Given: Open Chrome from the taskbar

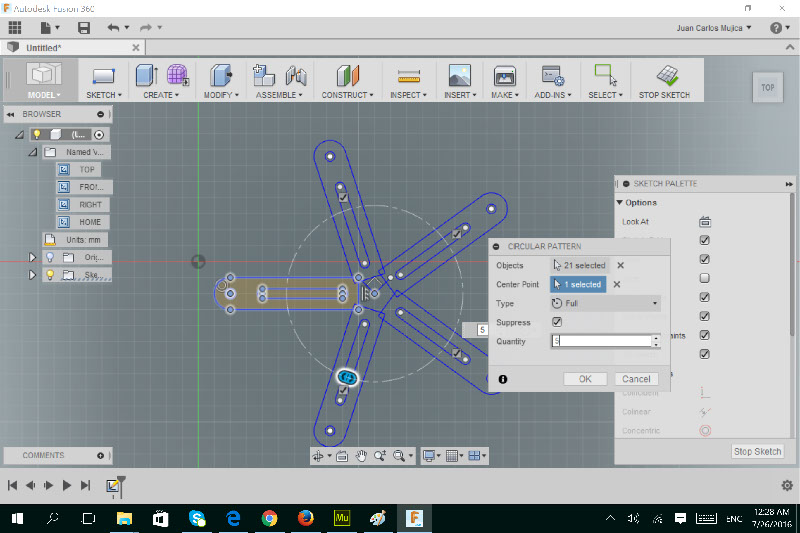Looking at the screenshot, I should coord(269,518).
